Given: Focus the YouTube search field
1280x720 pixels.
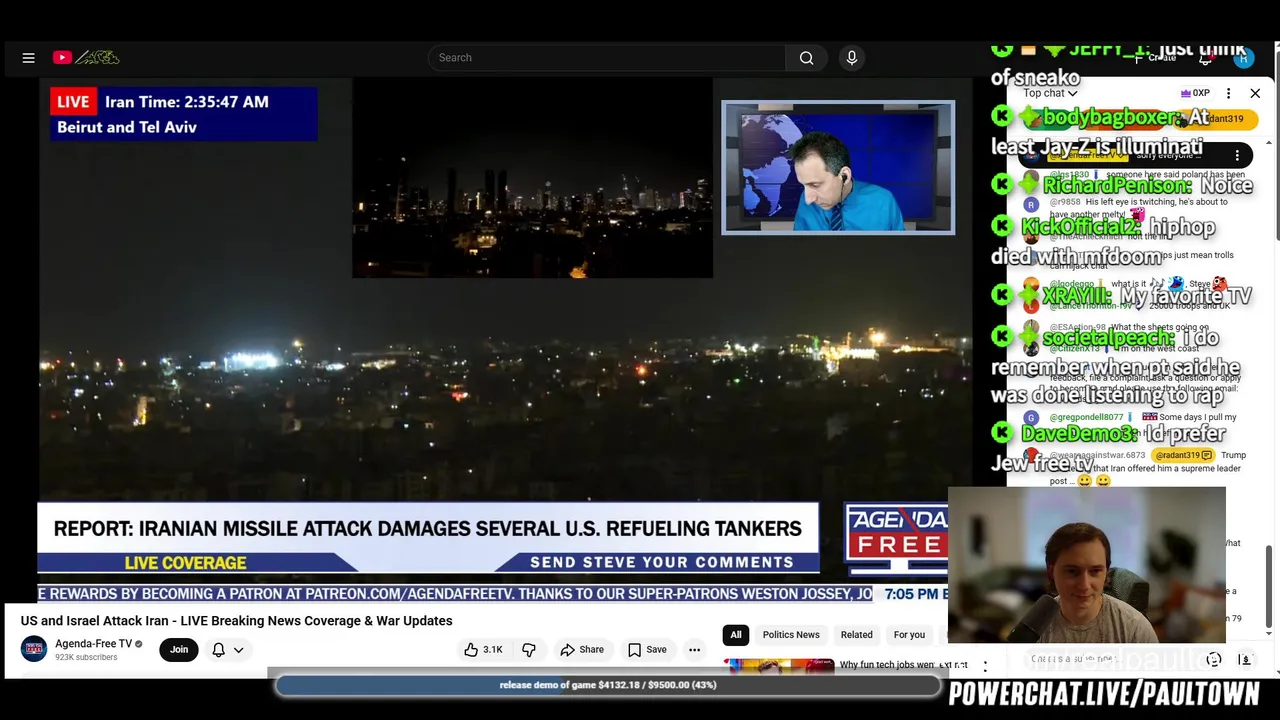Looking at the screenshot, I should (x=607, y=58).
